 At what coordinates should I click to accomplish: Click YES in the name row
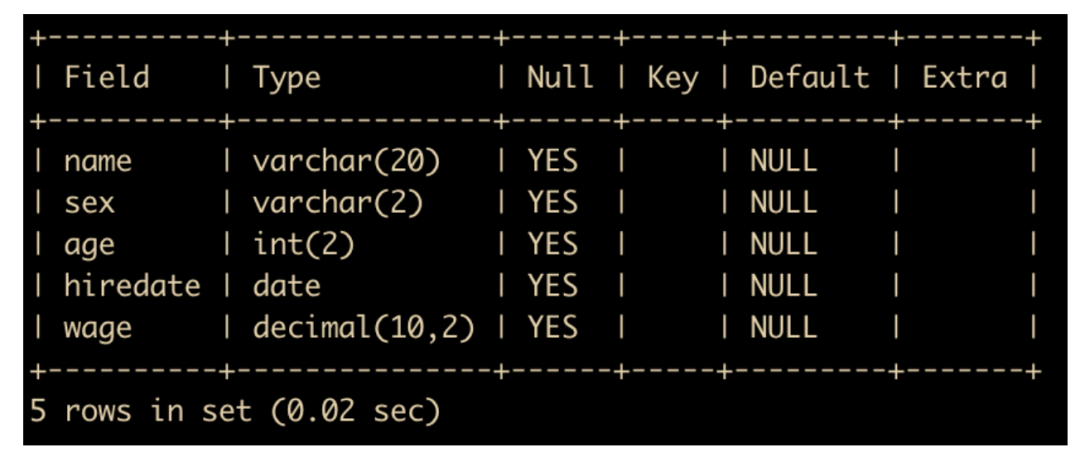tap(553, 162)
